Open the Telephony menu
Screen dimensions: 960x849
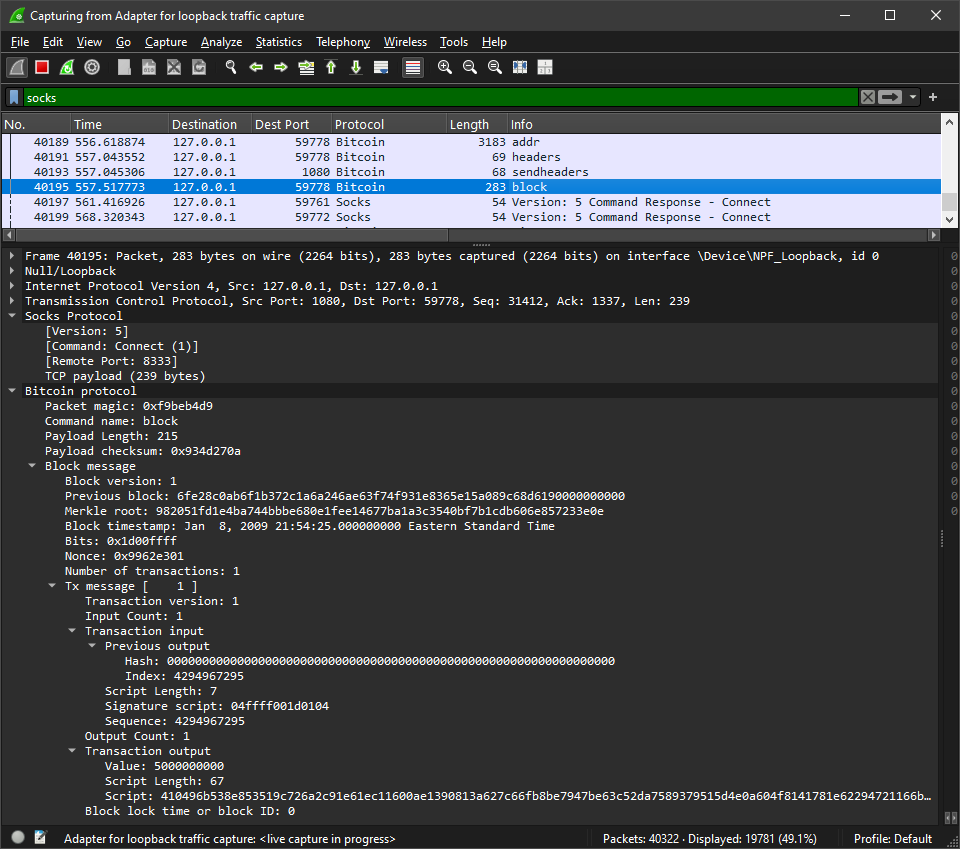point(343,42)
